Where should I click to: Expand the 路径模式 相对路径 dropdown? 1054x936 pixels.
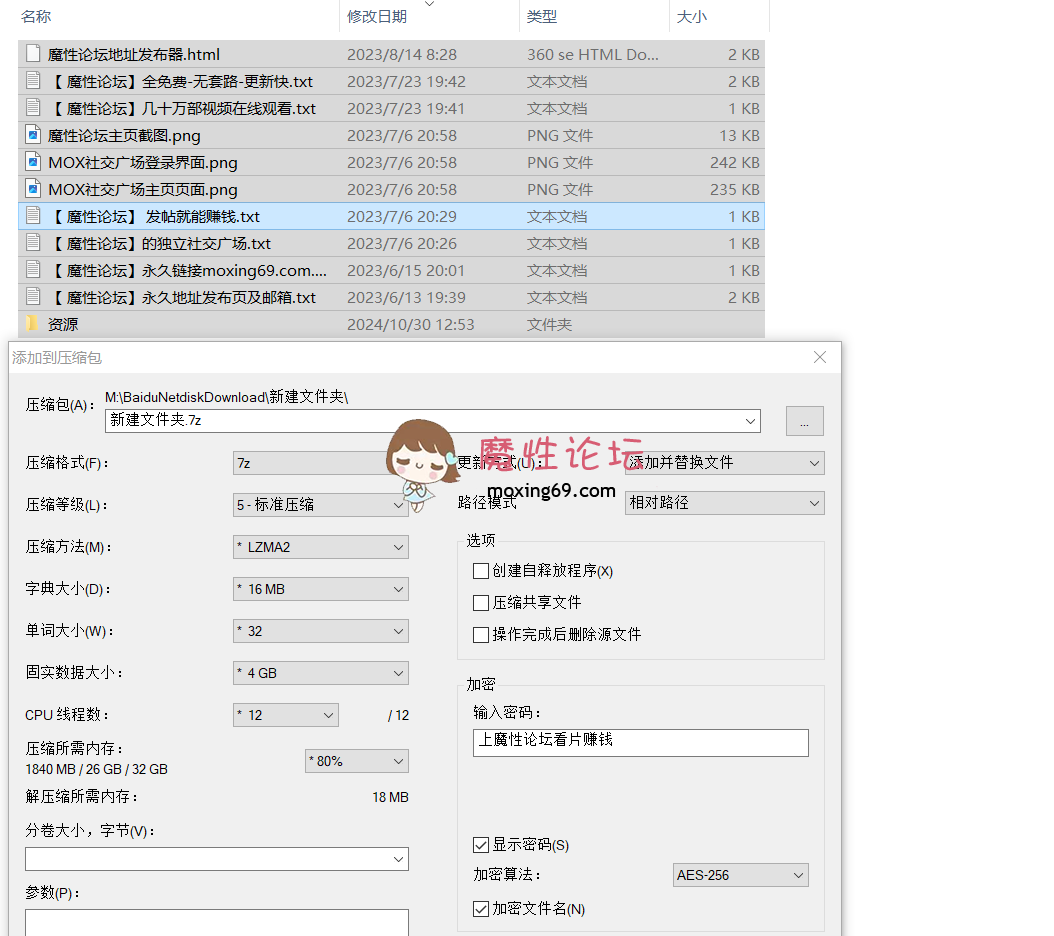click(x=724, y=503)
